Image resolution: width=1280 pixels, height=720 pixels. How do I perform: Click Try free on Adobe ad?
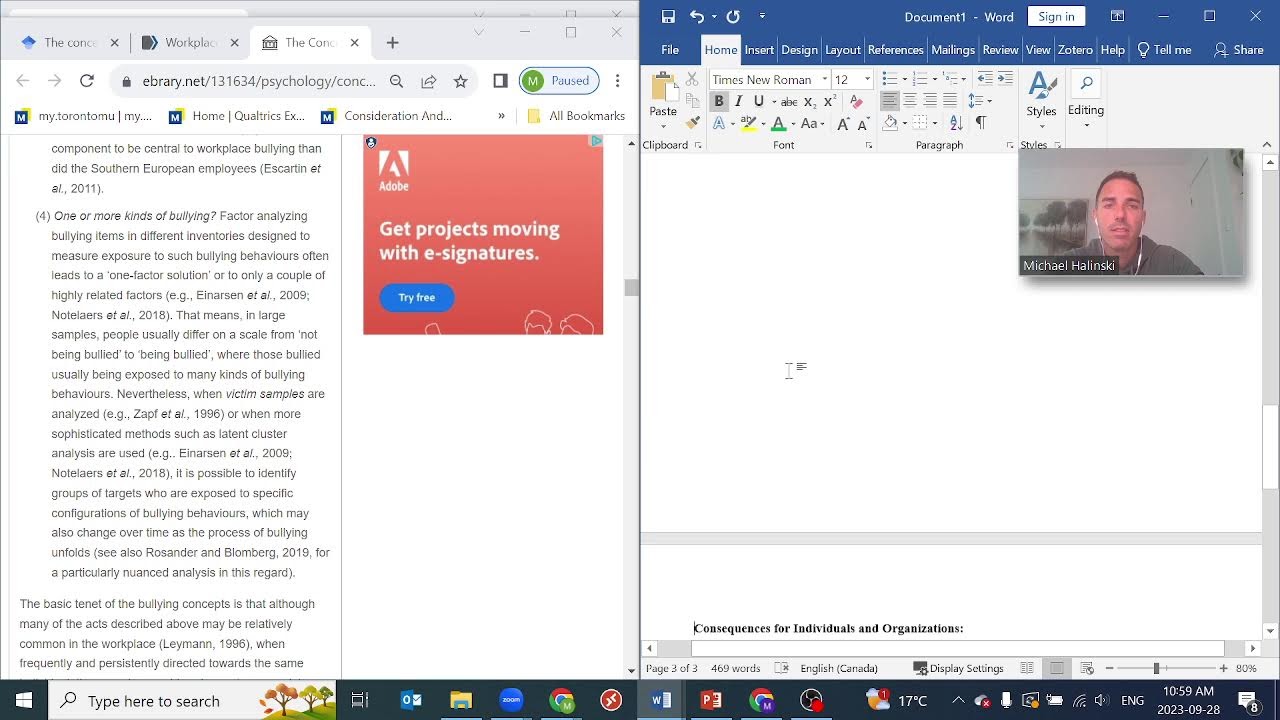417,297
